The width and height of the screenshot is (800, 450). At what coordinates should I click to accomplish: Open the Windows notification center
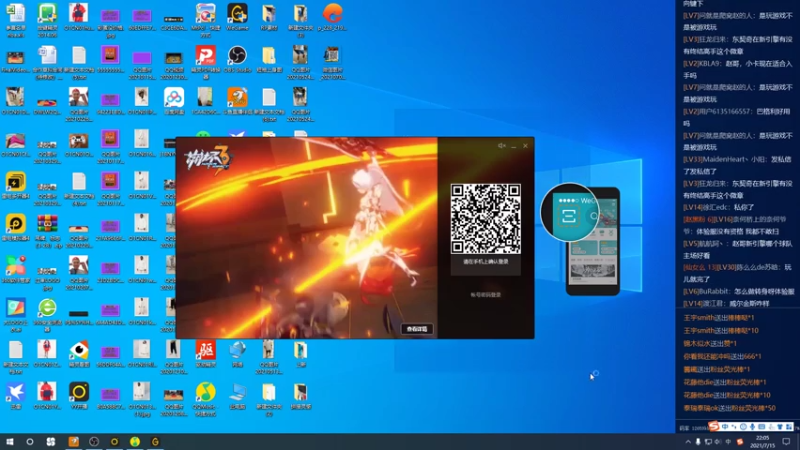786,442
